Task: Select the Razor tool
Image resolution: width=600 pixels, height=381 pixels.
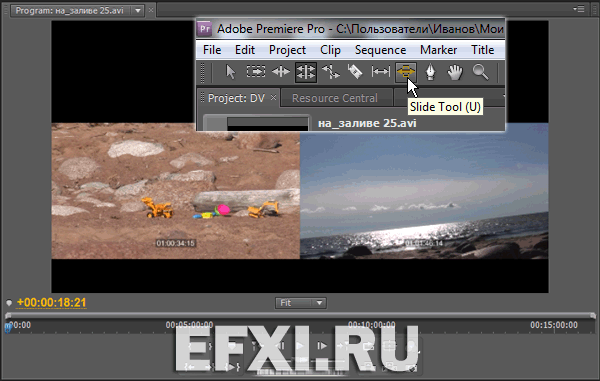Action: pyautogui.click(x=355, y=72)
